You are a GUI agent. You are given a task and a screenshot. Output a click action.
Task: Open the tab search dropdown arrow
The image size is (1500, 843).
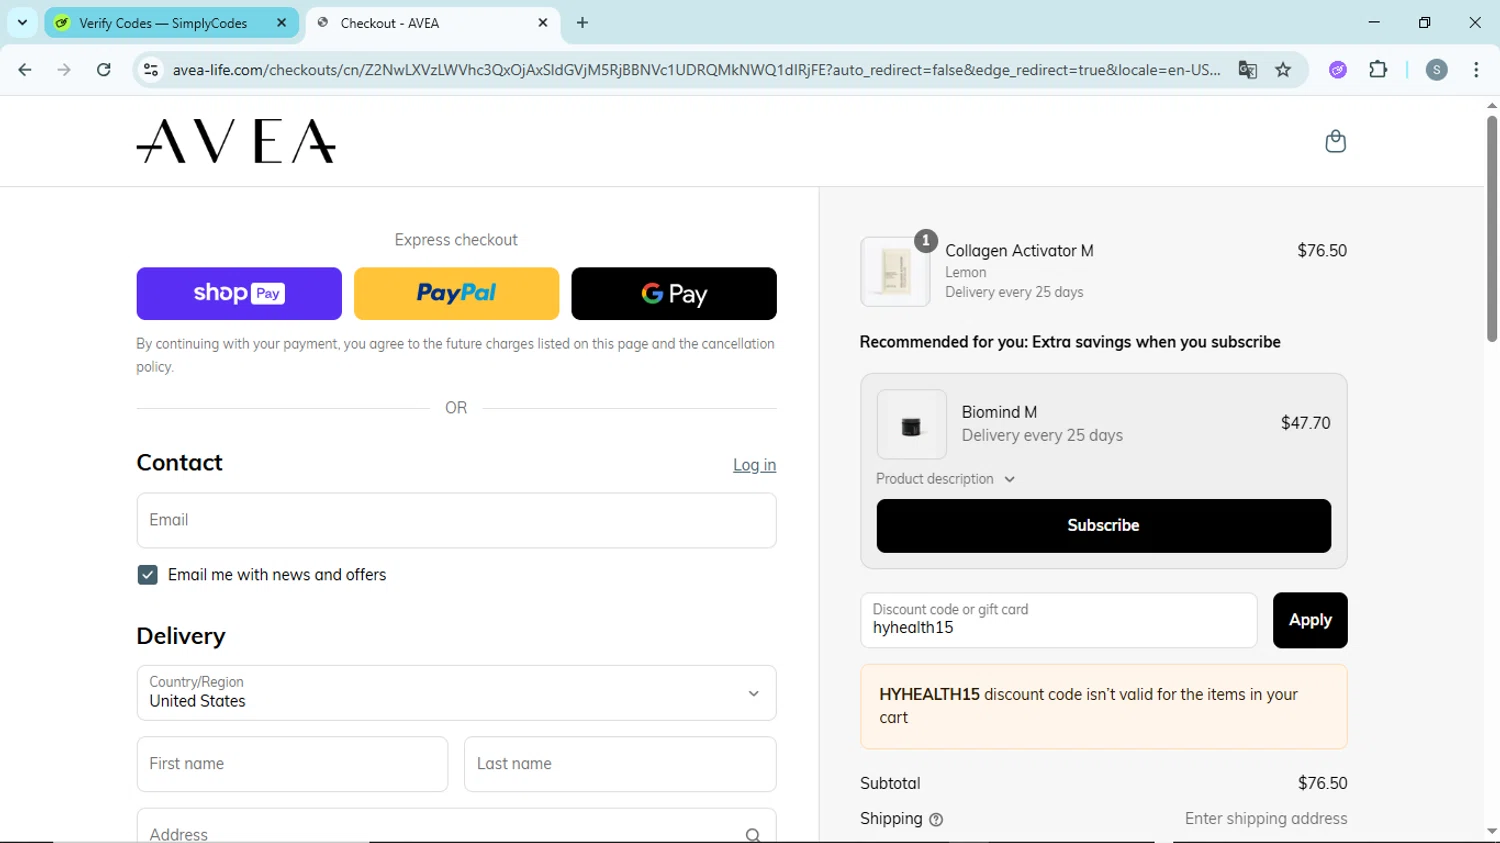click(22, 22)
